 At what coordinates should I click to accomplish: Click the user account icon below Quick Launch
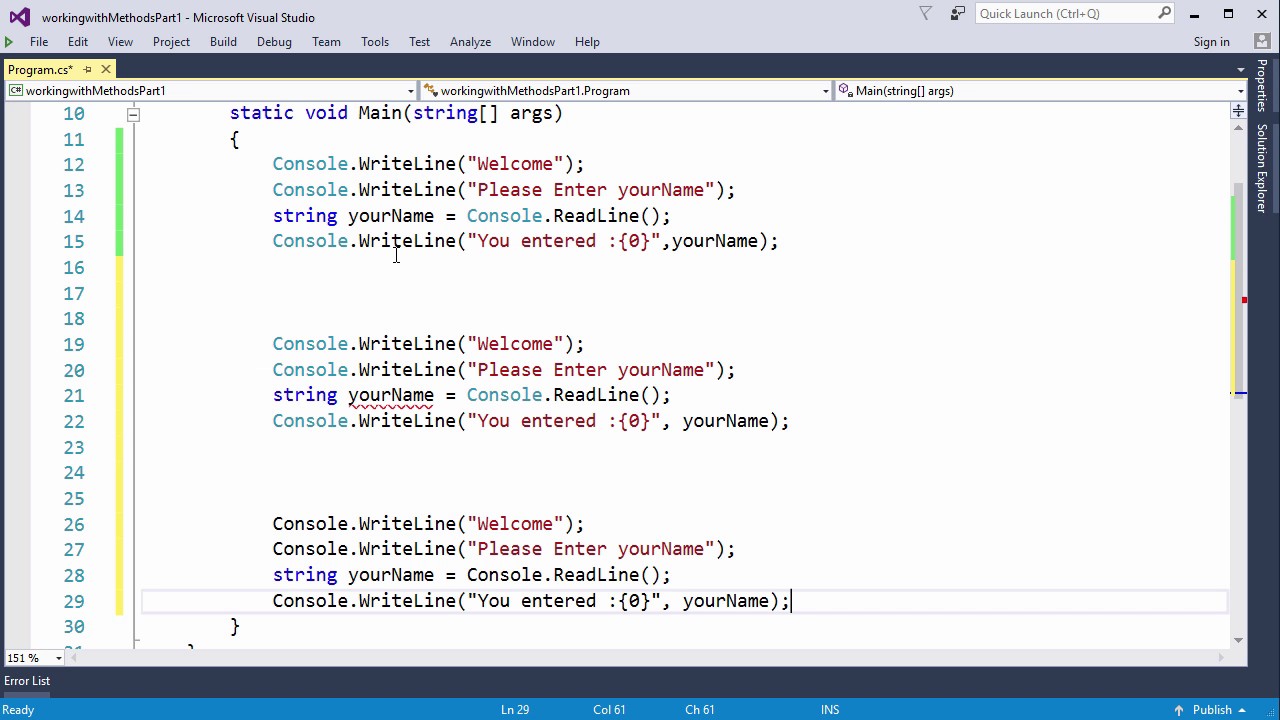[1262, 41]
